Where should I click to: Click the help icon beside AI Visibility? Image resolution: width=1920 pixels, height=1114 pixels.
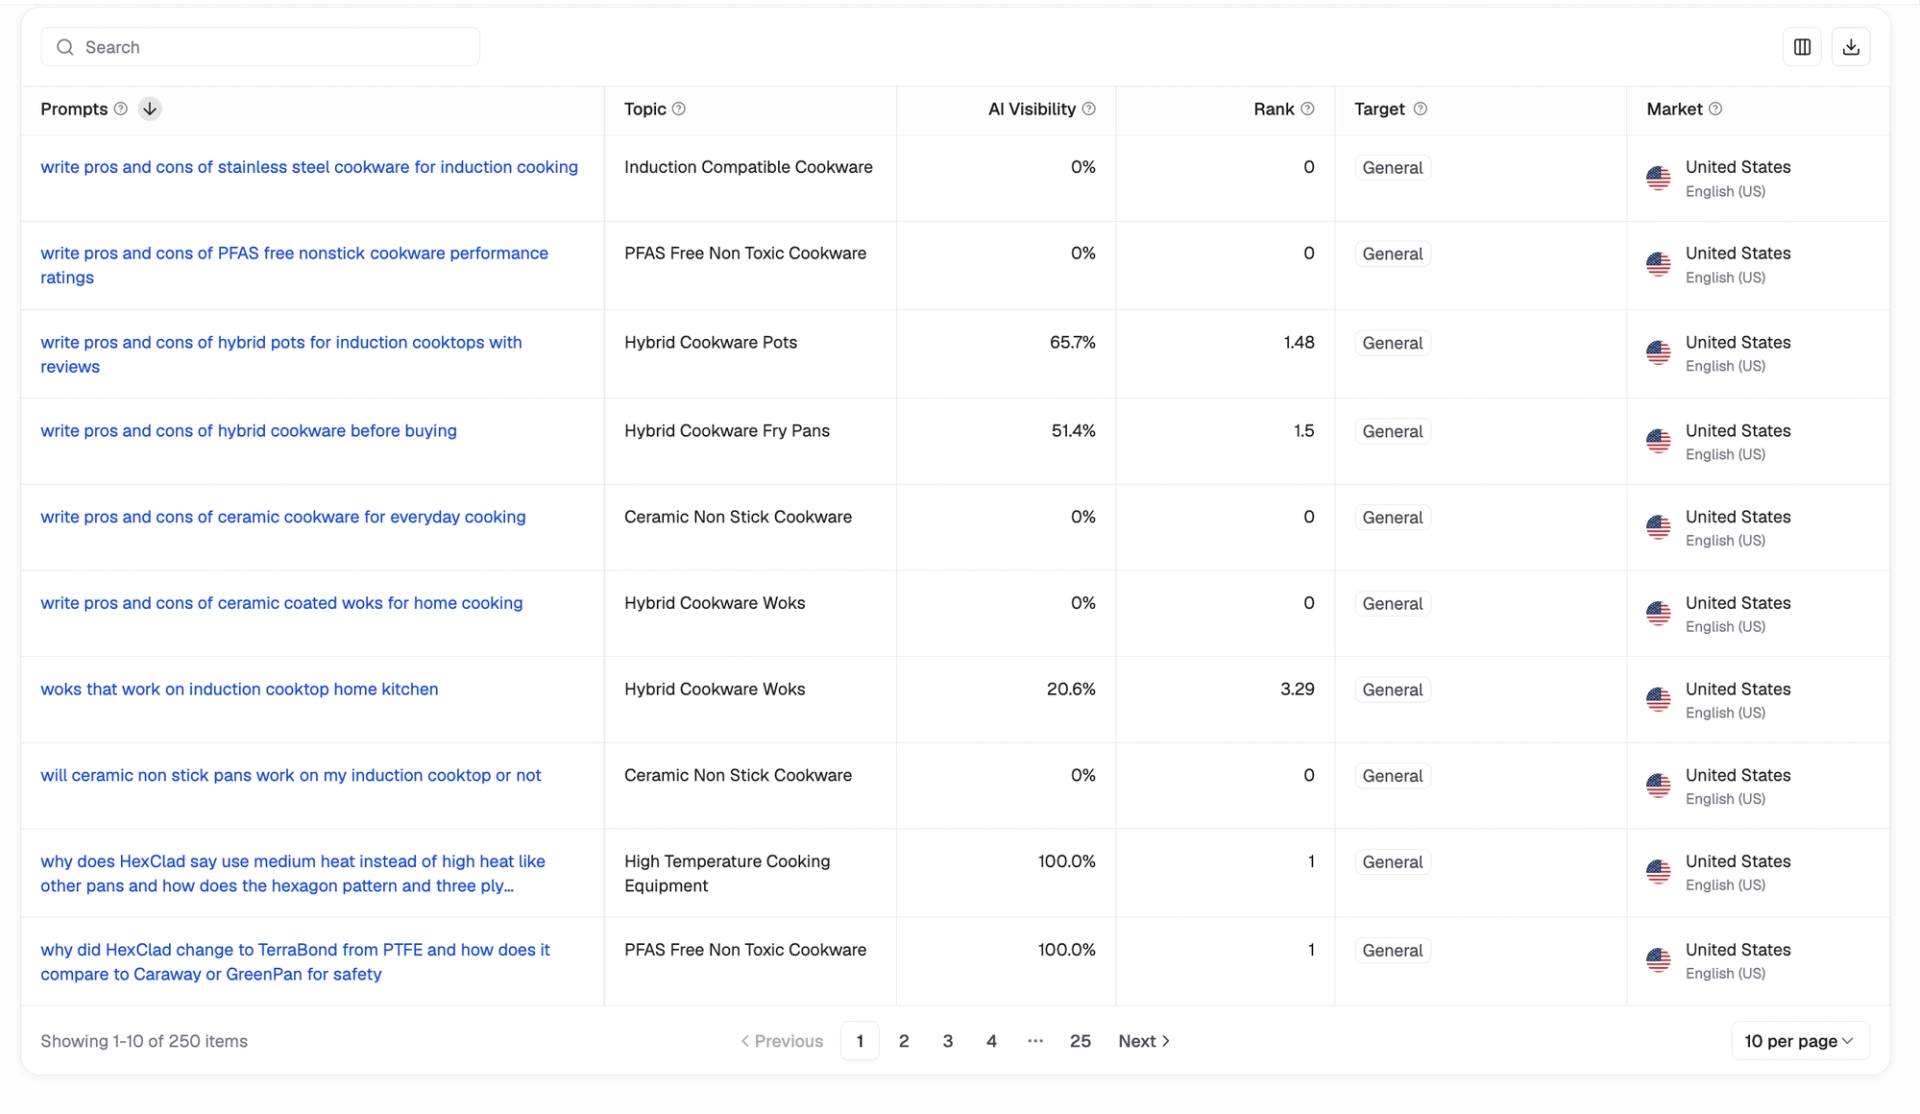pos(1089,109)
